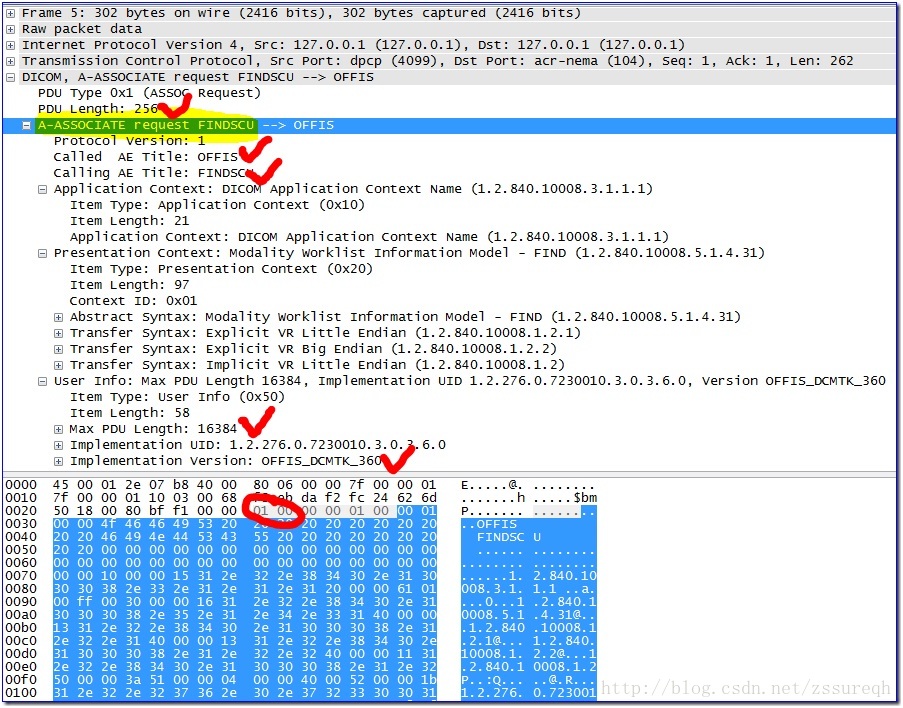The width and height of the screenshot is (903, 708).
Task: Collapse the DICOM A-ASSOCIATE request node
Action: click(10, 77)
